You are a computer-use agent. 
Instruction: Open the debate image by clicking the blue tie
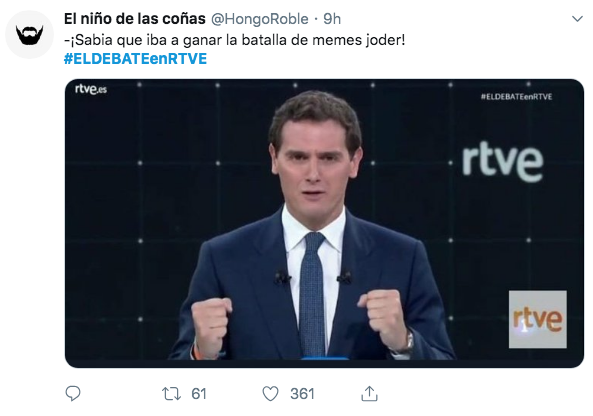click(313, 293)
